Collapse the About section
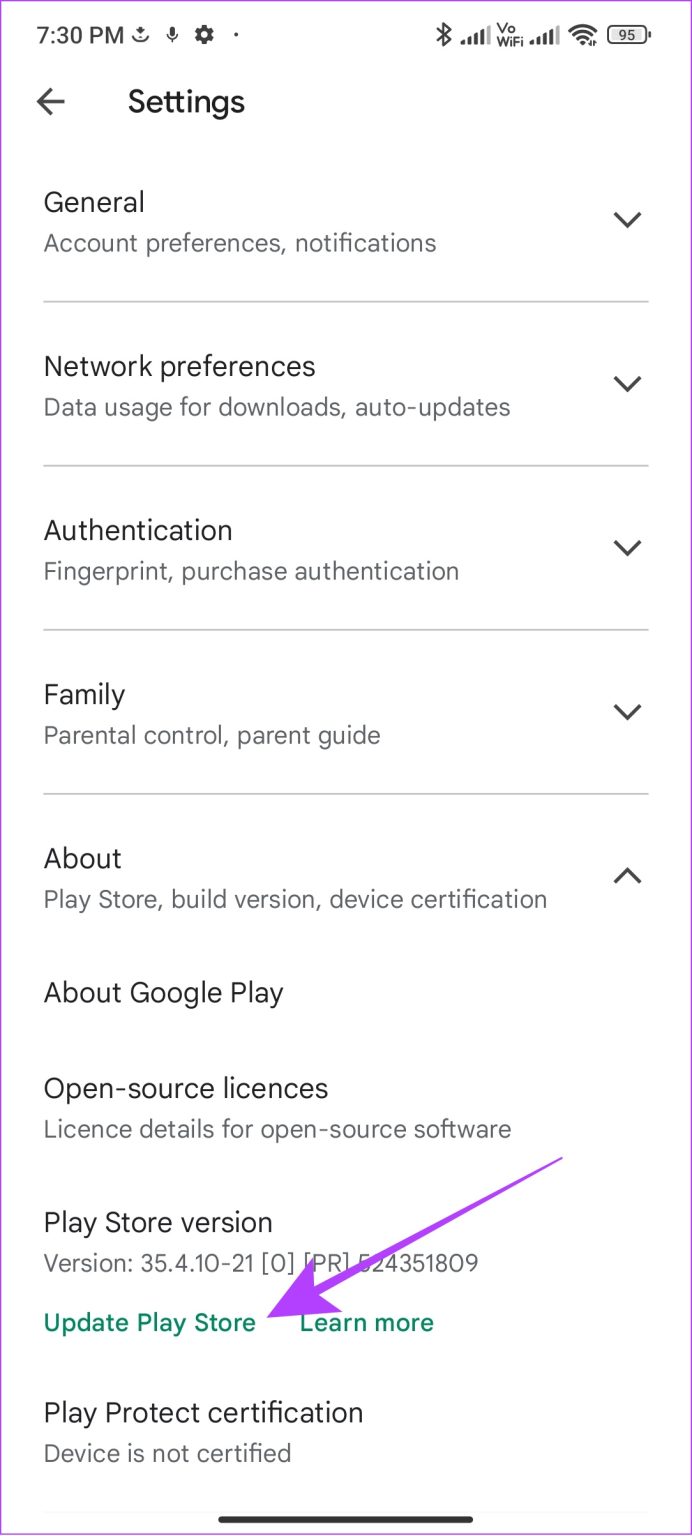Viewport: 692px width, 1536px height. tap(628, 875)
